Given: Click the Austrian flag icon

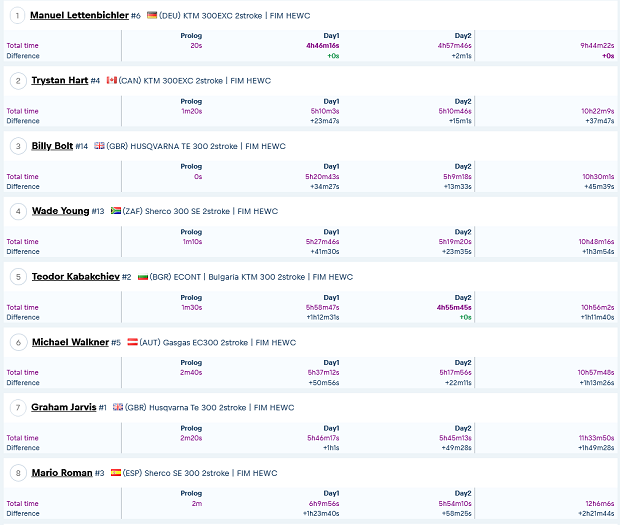Looking at the screenshot, I should pos(133,342).
